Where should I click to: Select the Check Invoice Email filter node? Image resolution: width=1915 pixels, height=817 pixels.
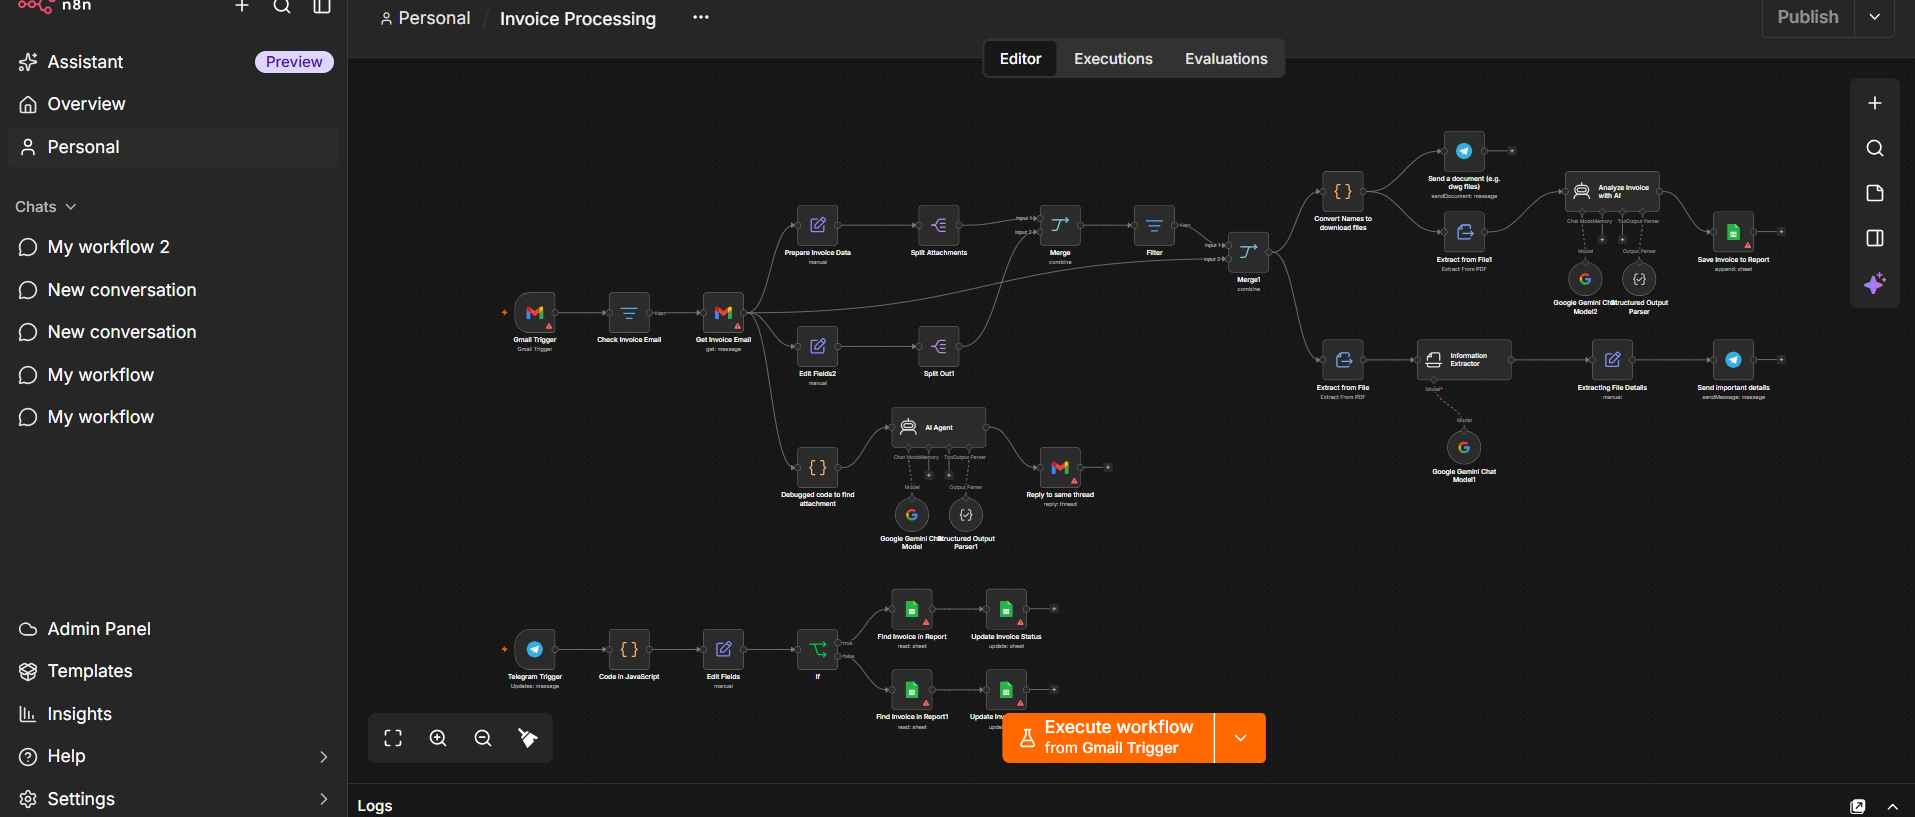point(629,313)
